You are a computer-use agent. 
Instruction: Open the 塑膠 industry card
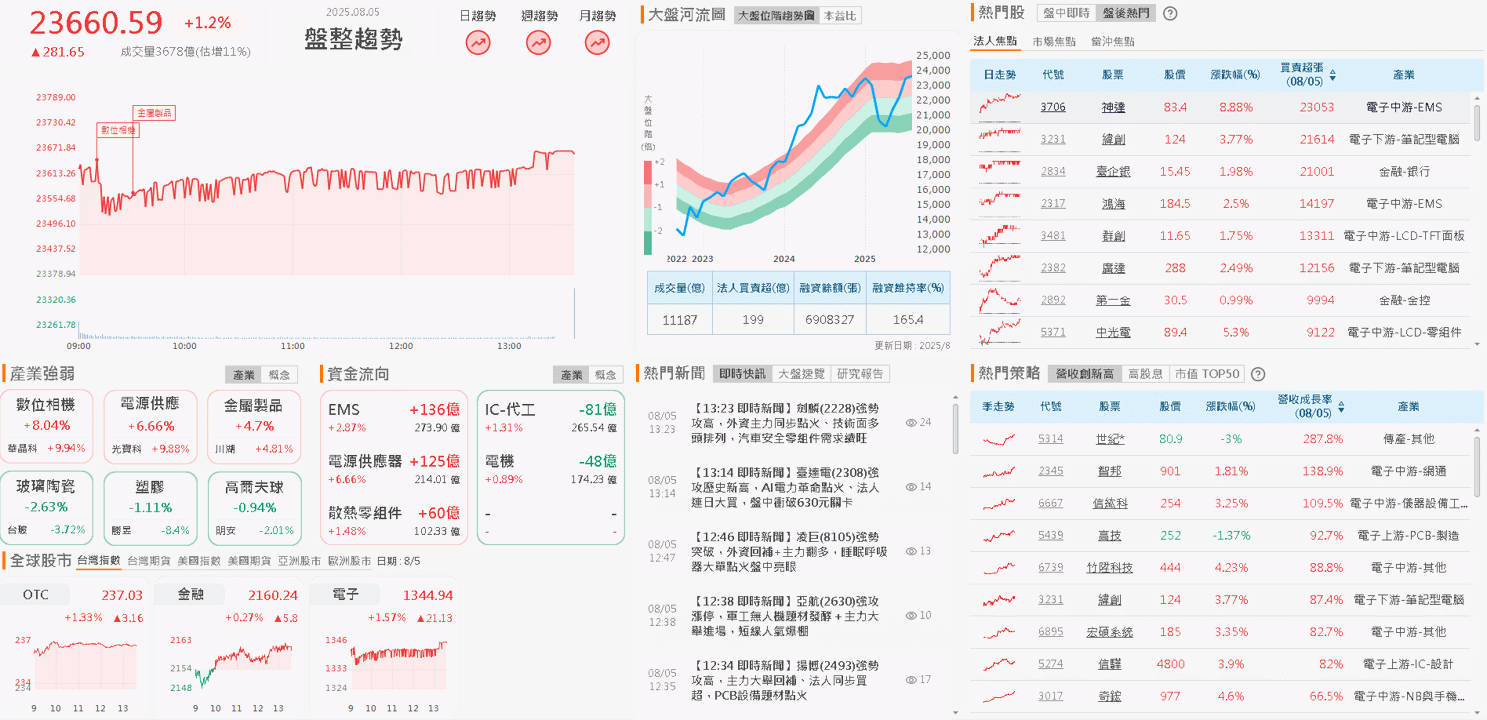(149, 508)
